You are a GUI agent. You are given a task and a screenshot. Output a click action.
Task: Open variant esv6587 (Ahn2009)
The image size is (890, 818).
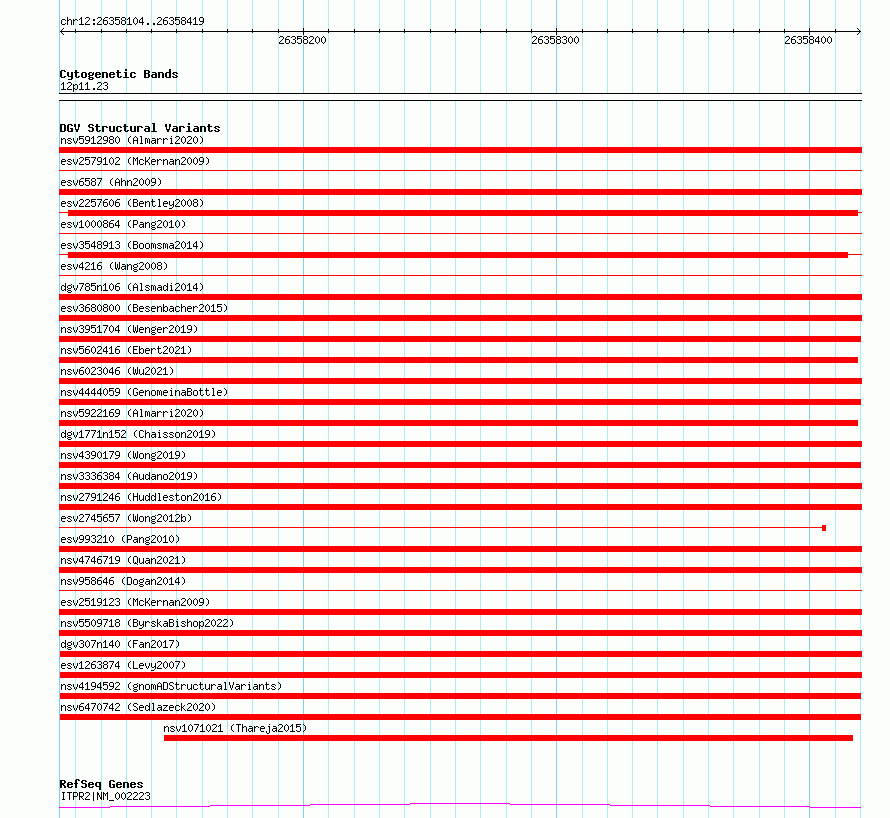111,182
